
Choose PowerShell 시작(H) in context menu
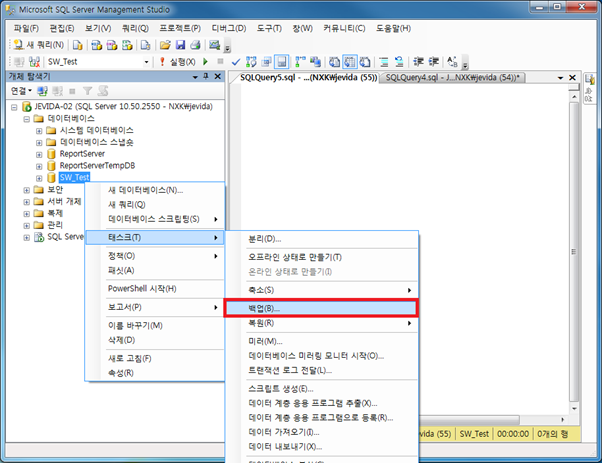click(154, 289)
